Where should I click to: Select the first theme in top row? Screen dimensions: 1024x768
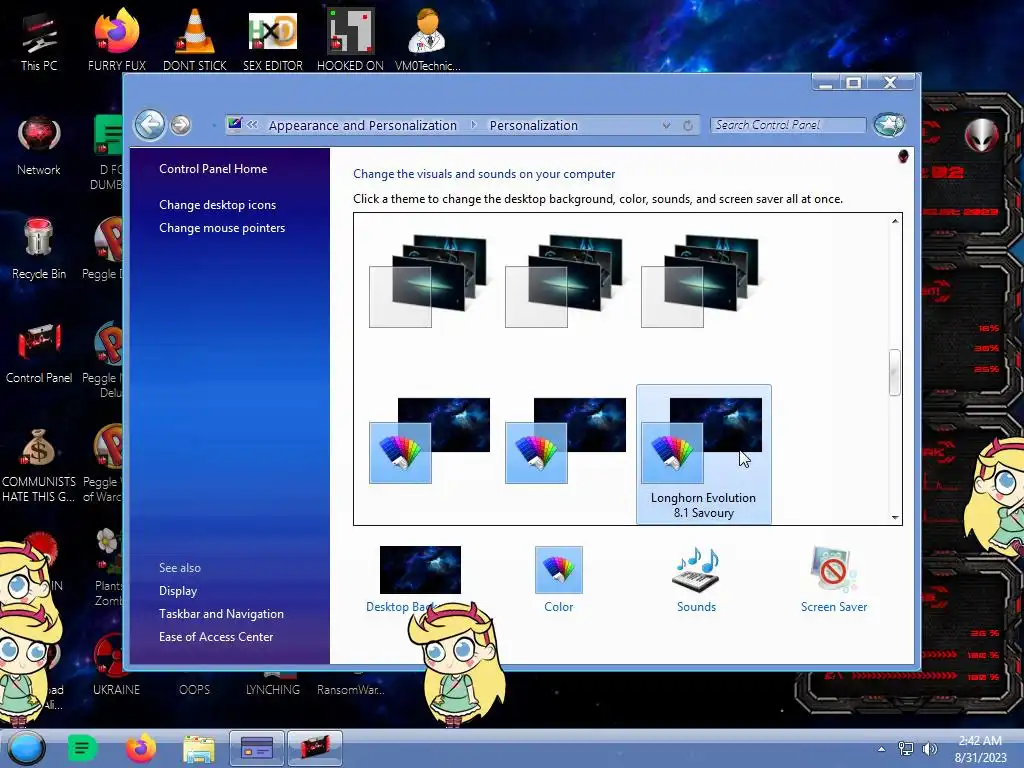coord(428,281)
